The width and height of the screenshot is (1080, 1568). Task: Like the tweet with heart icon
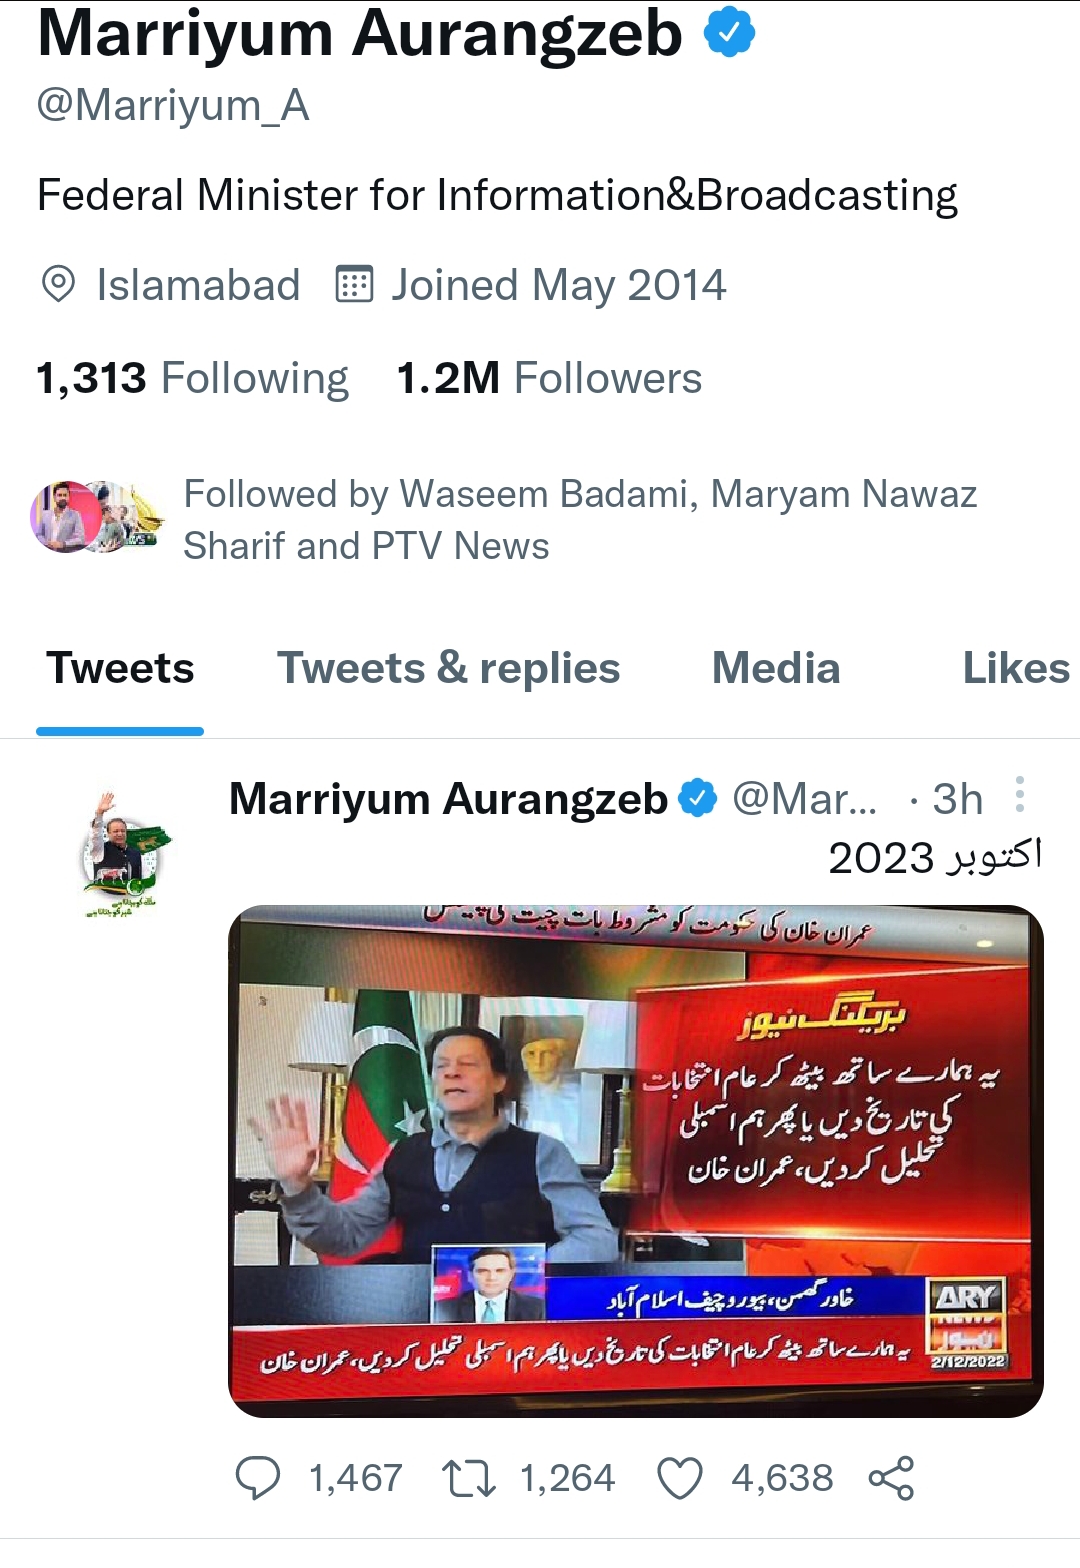point(680,1478)
